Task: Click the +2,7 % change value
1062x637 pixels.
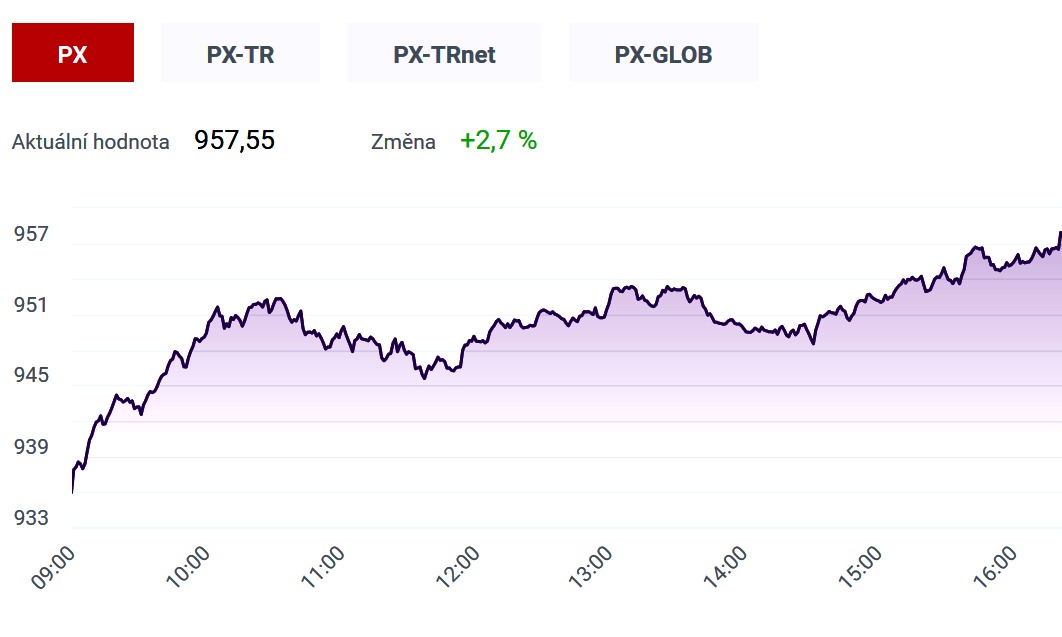Action: (x=498, y=140)
